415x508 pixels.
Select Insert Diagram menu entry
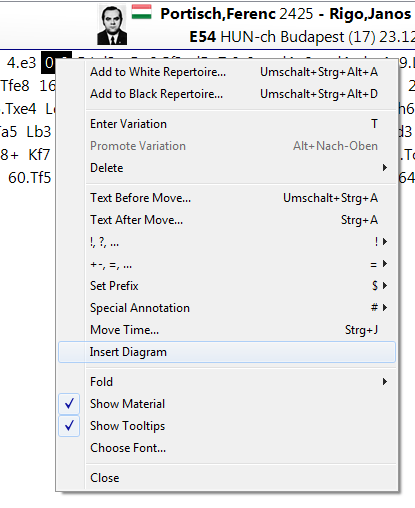pos(227,352)
